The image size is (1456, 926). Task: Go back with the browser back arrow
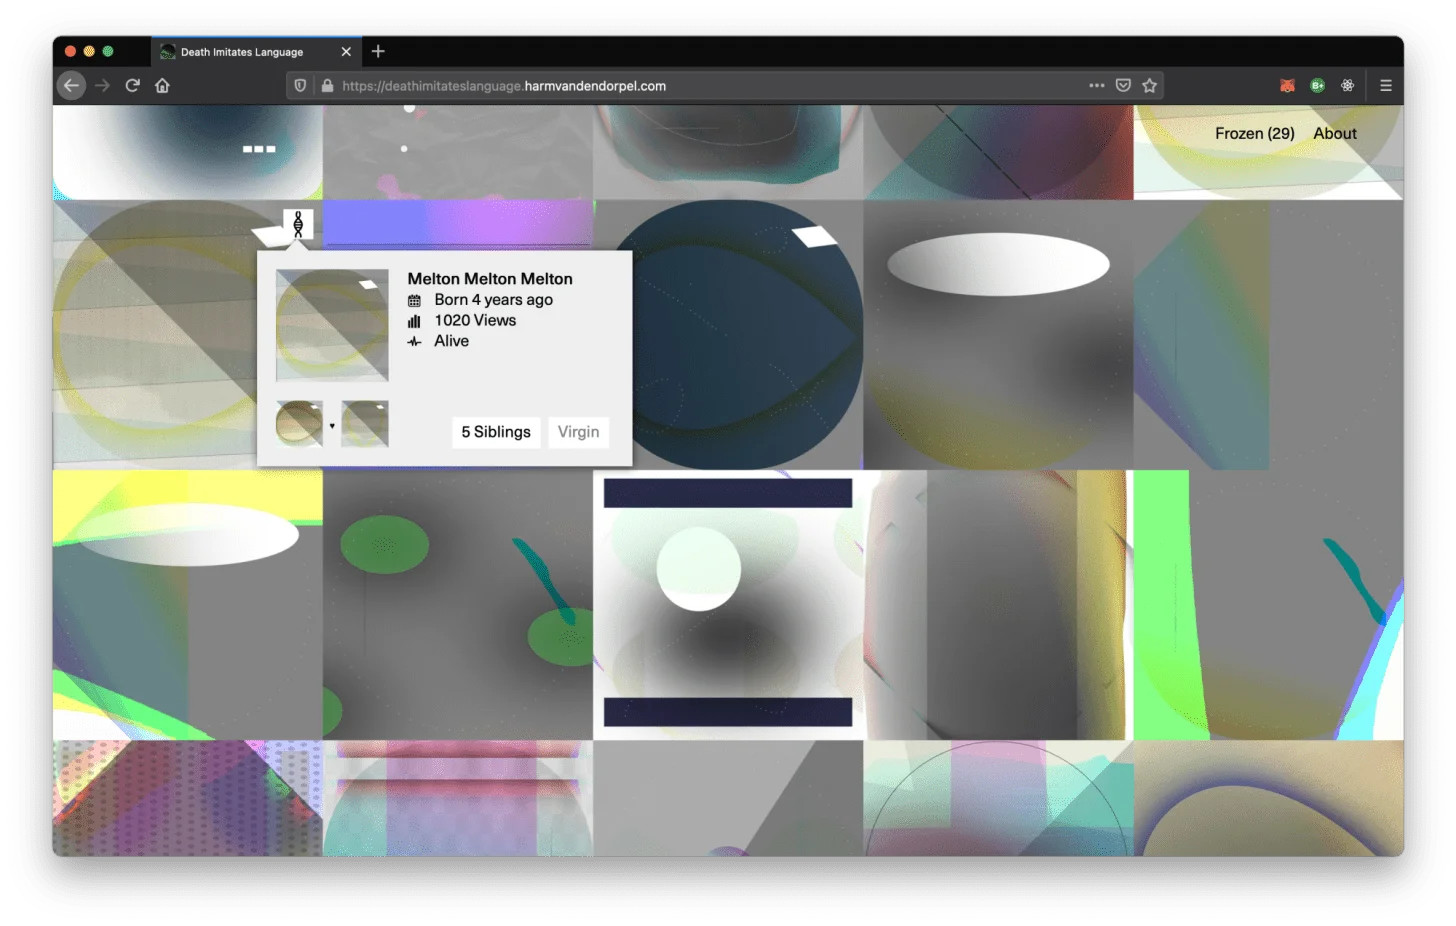(x=71, y=86)
